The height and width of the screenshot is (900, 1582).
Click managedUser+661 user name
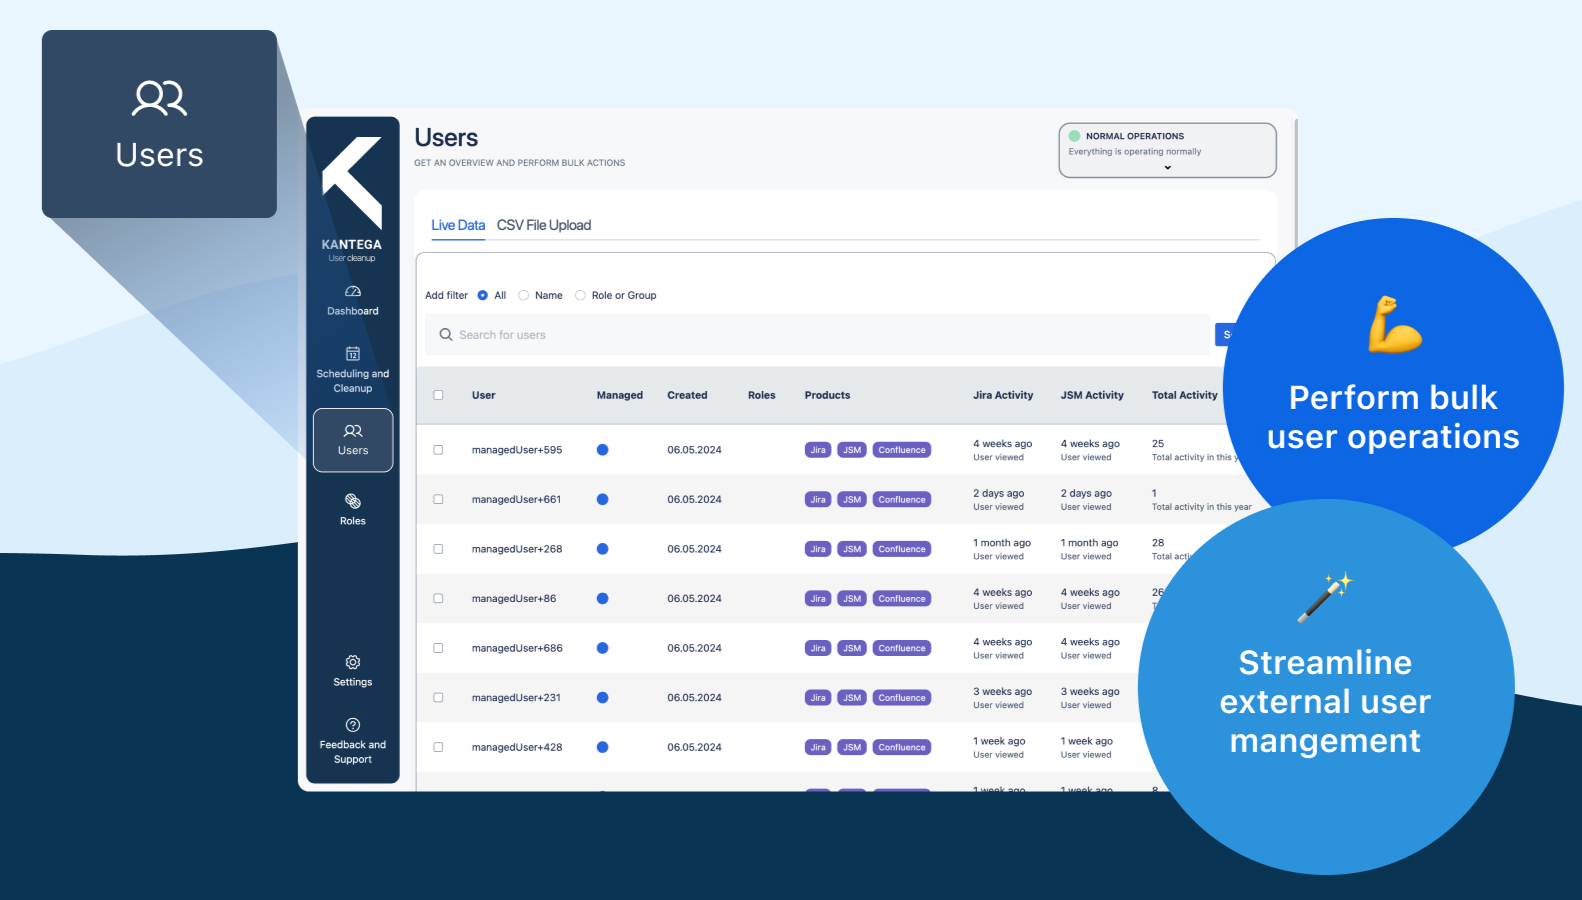tap(516, 499)
